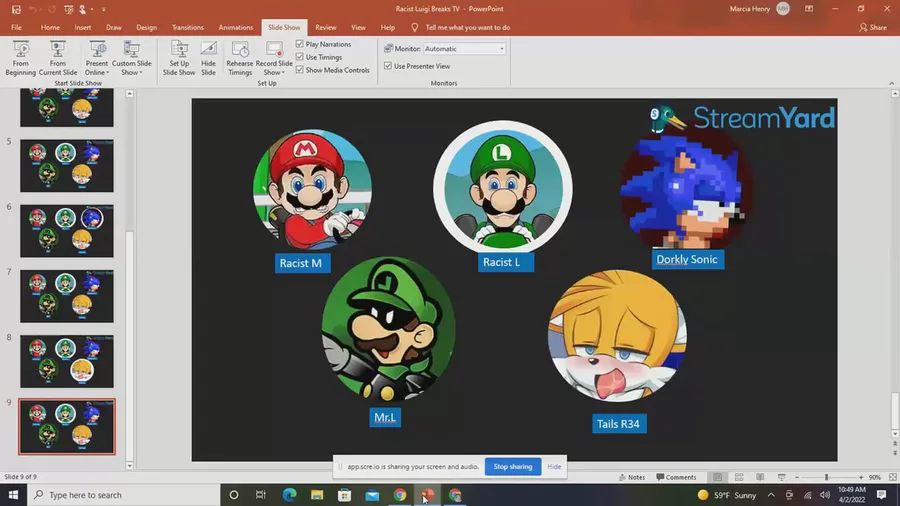Open Microsoft Edge from taskbar
Screen dimensions: 900x506
click(x=289, y=495)
